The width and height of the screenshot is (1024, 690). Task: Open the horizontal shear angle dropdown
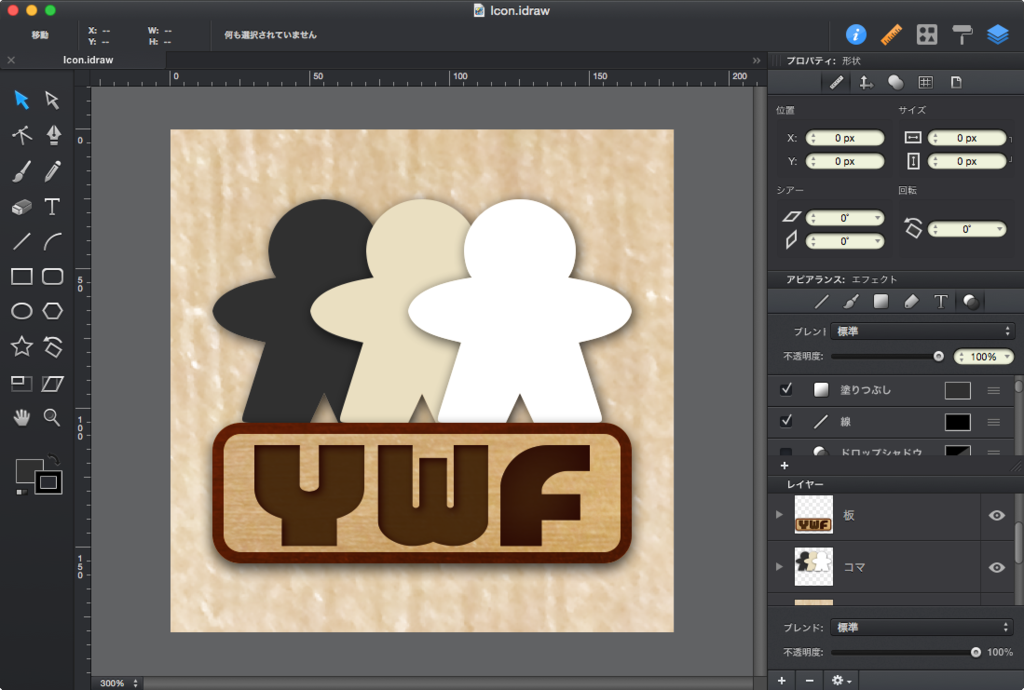pyautogui.click(x=878, y=218)
